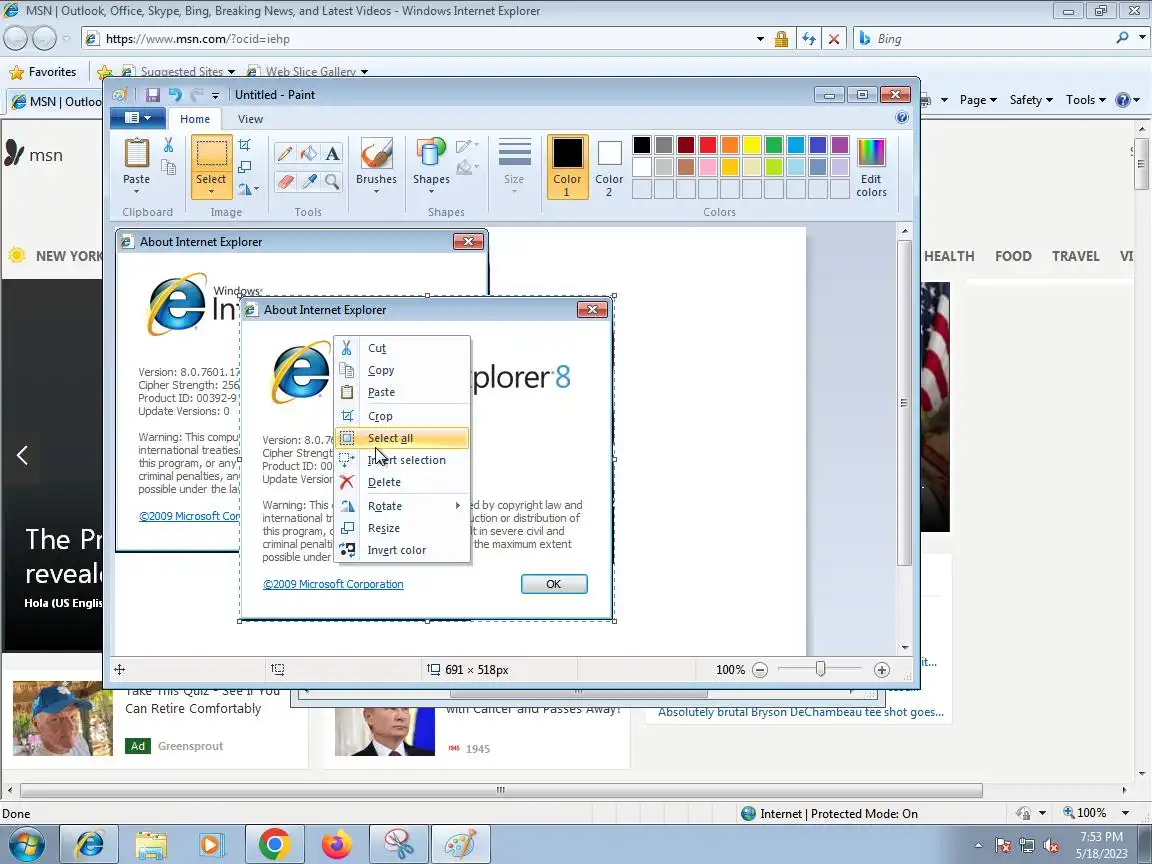Click ©2009 Microsoft Corporation link in front dialog
The width and height of the screenshot is (1152, 864).
[x=333, y=584]
